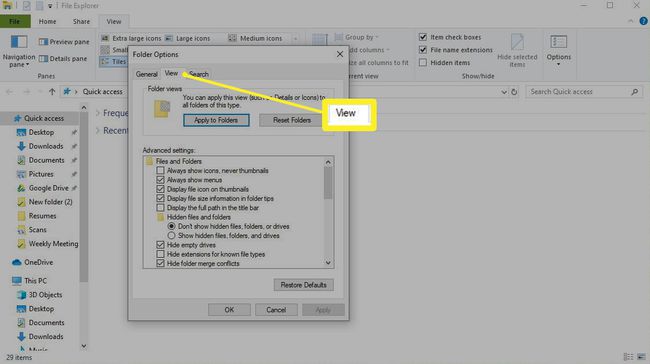
Task: Toggle Hidden items checkbox
Action: point(423,63)
